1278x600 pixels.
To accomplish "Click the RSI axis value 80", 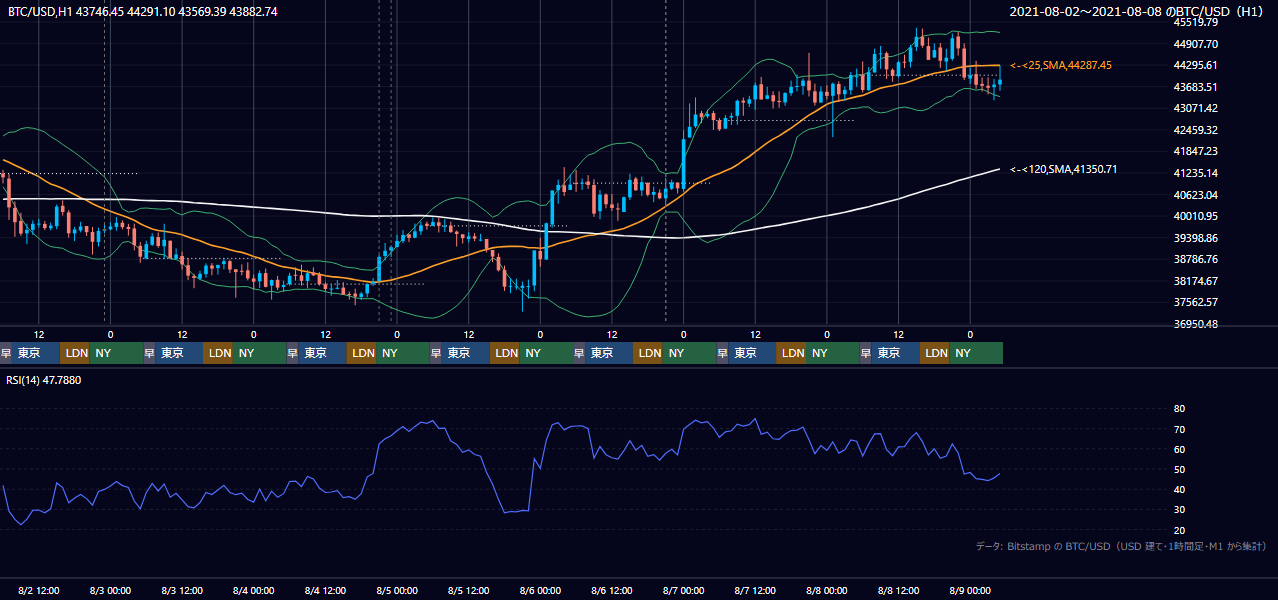I will coord(1179,409).
